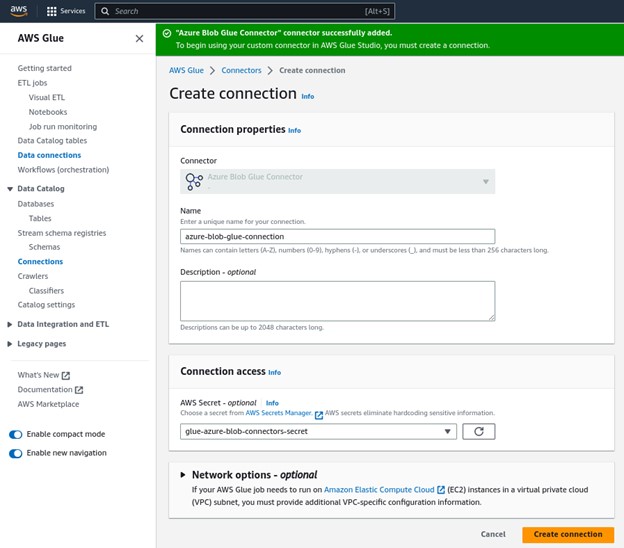Screen dimensions: 624x548
Task: Click external link icon after Secrets Manager
Action: (x=319, y=415)
